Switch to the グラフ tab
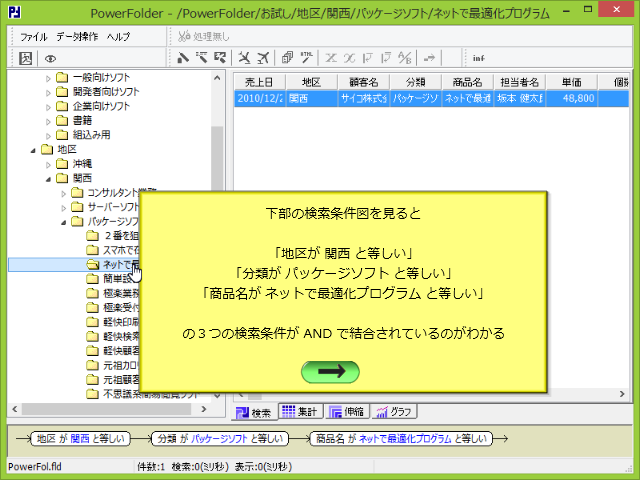Image resolution: width=640 pixels, height=480 pixels. 394,411
